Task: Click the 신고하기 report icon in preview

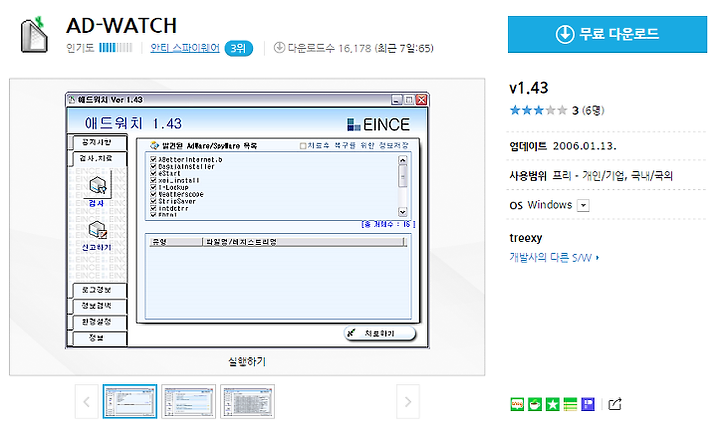Action: point(97,230)
